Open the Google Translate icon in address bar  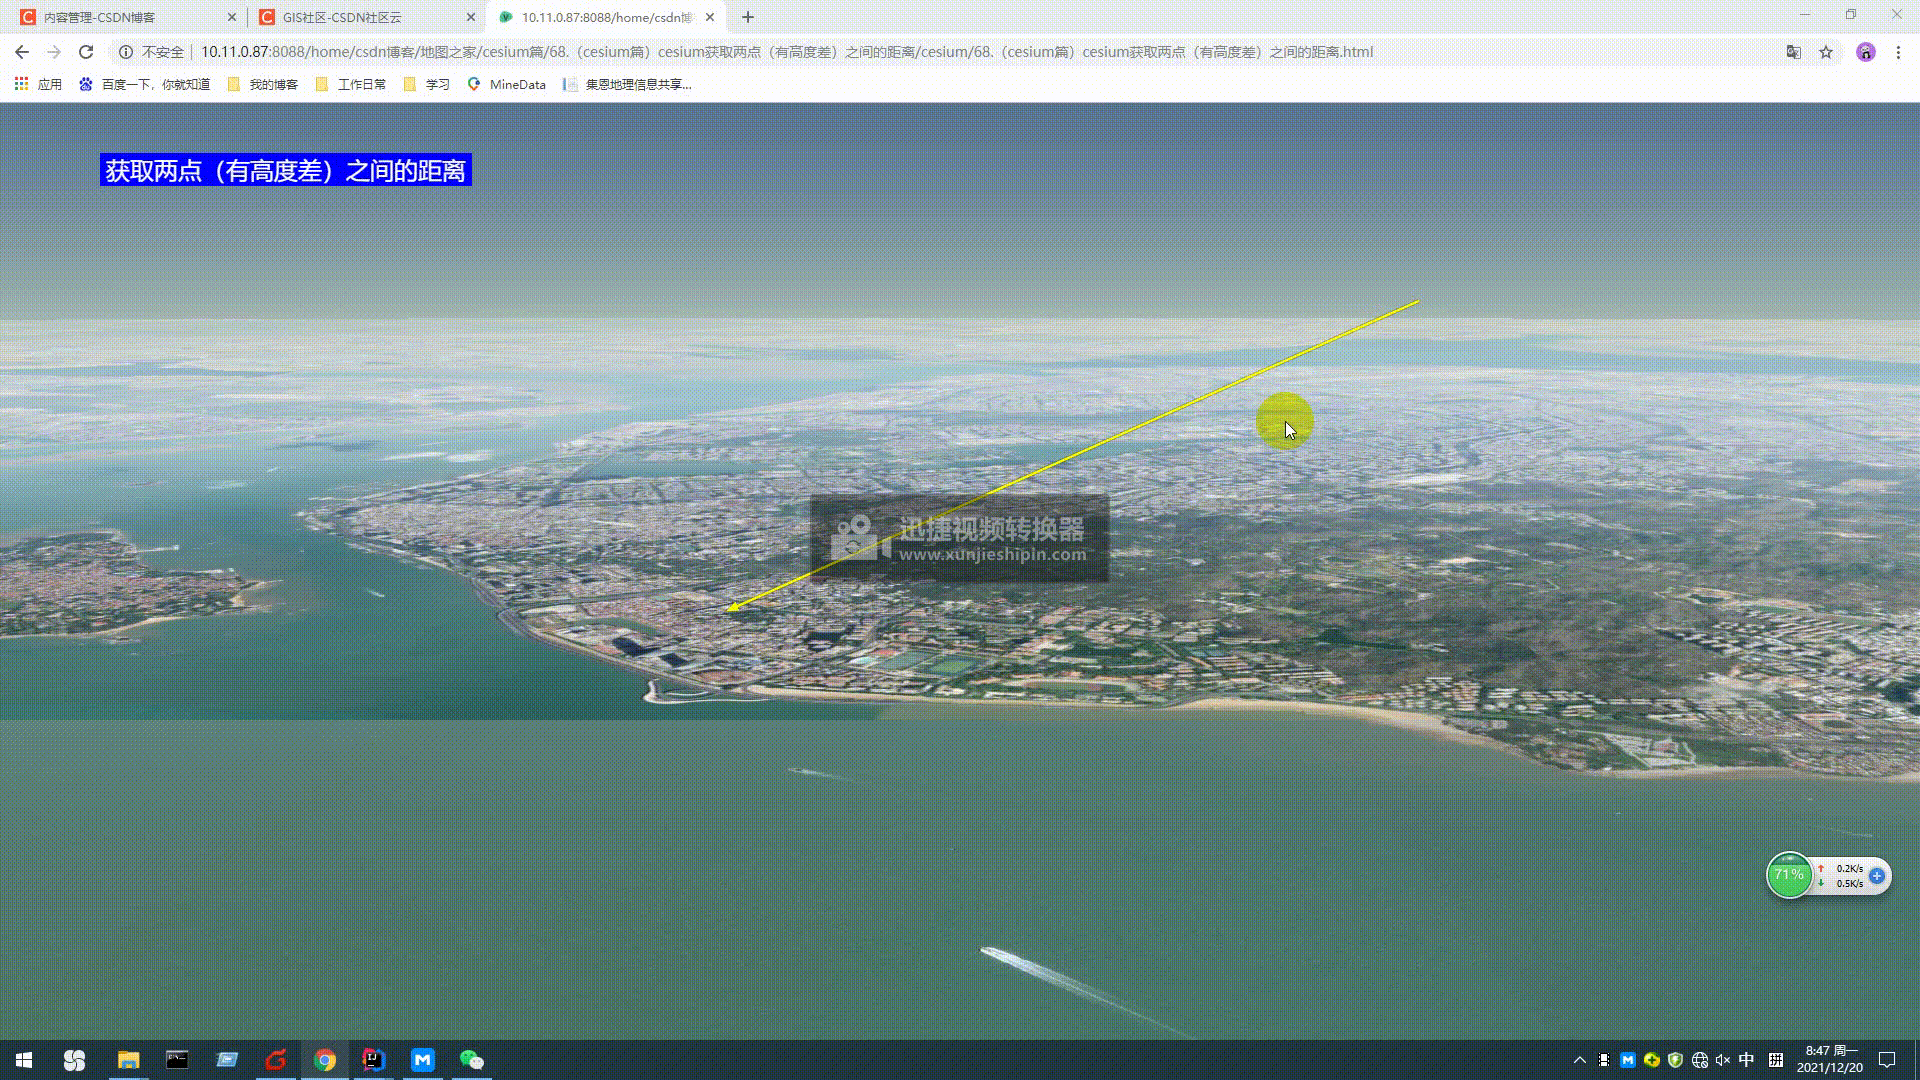(1794, 52)
